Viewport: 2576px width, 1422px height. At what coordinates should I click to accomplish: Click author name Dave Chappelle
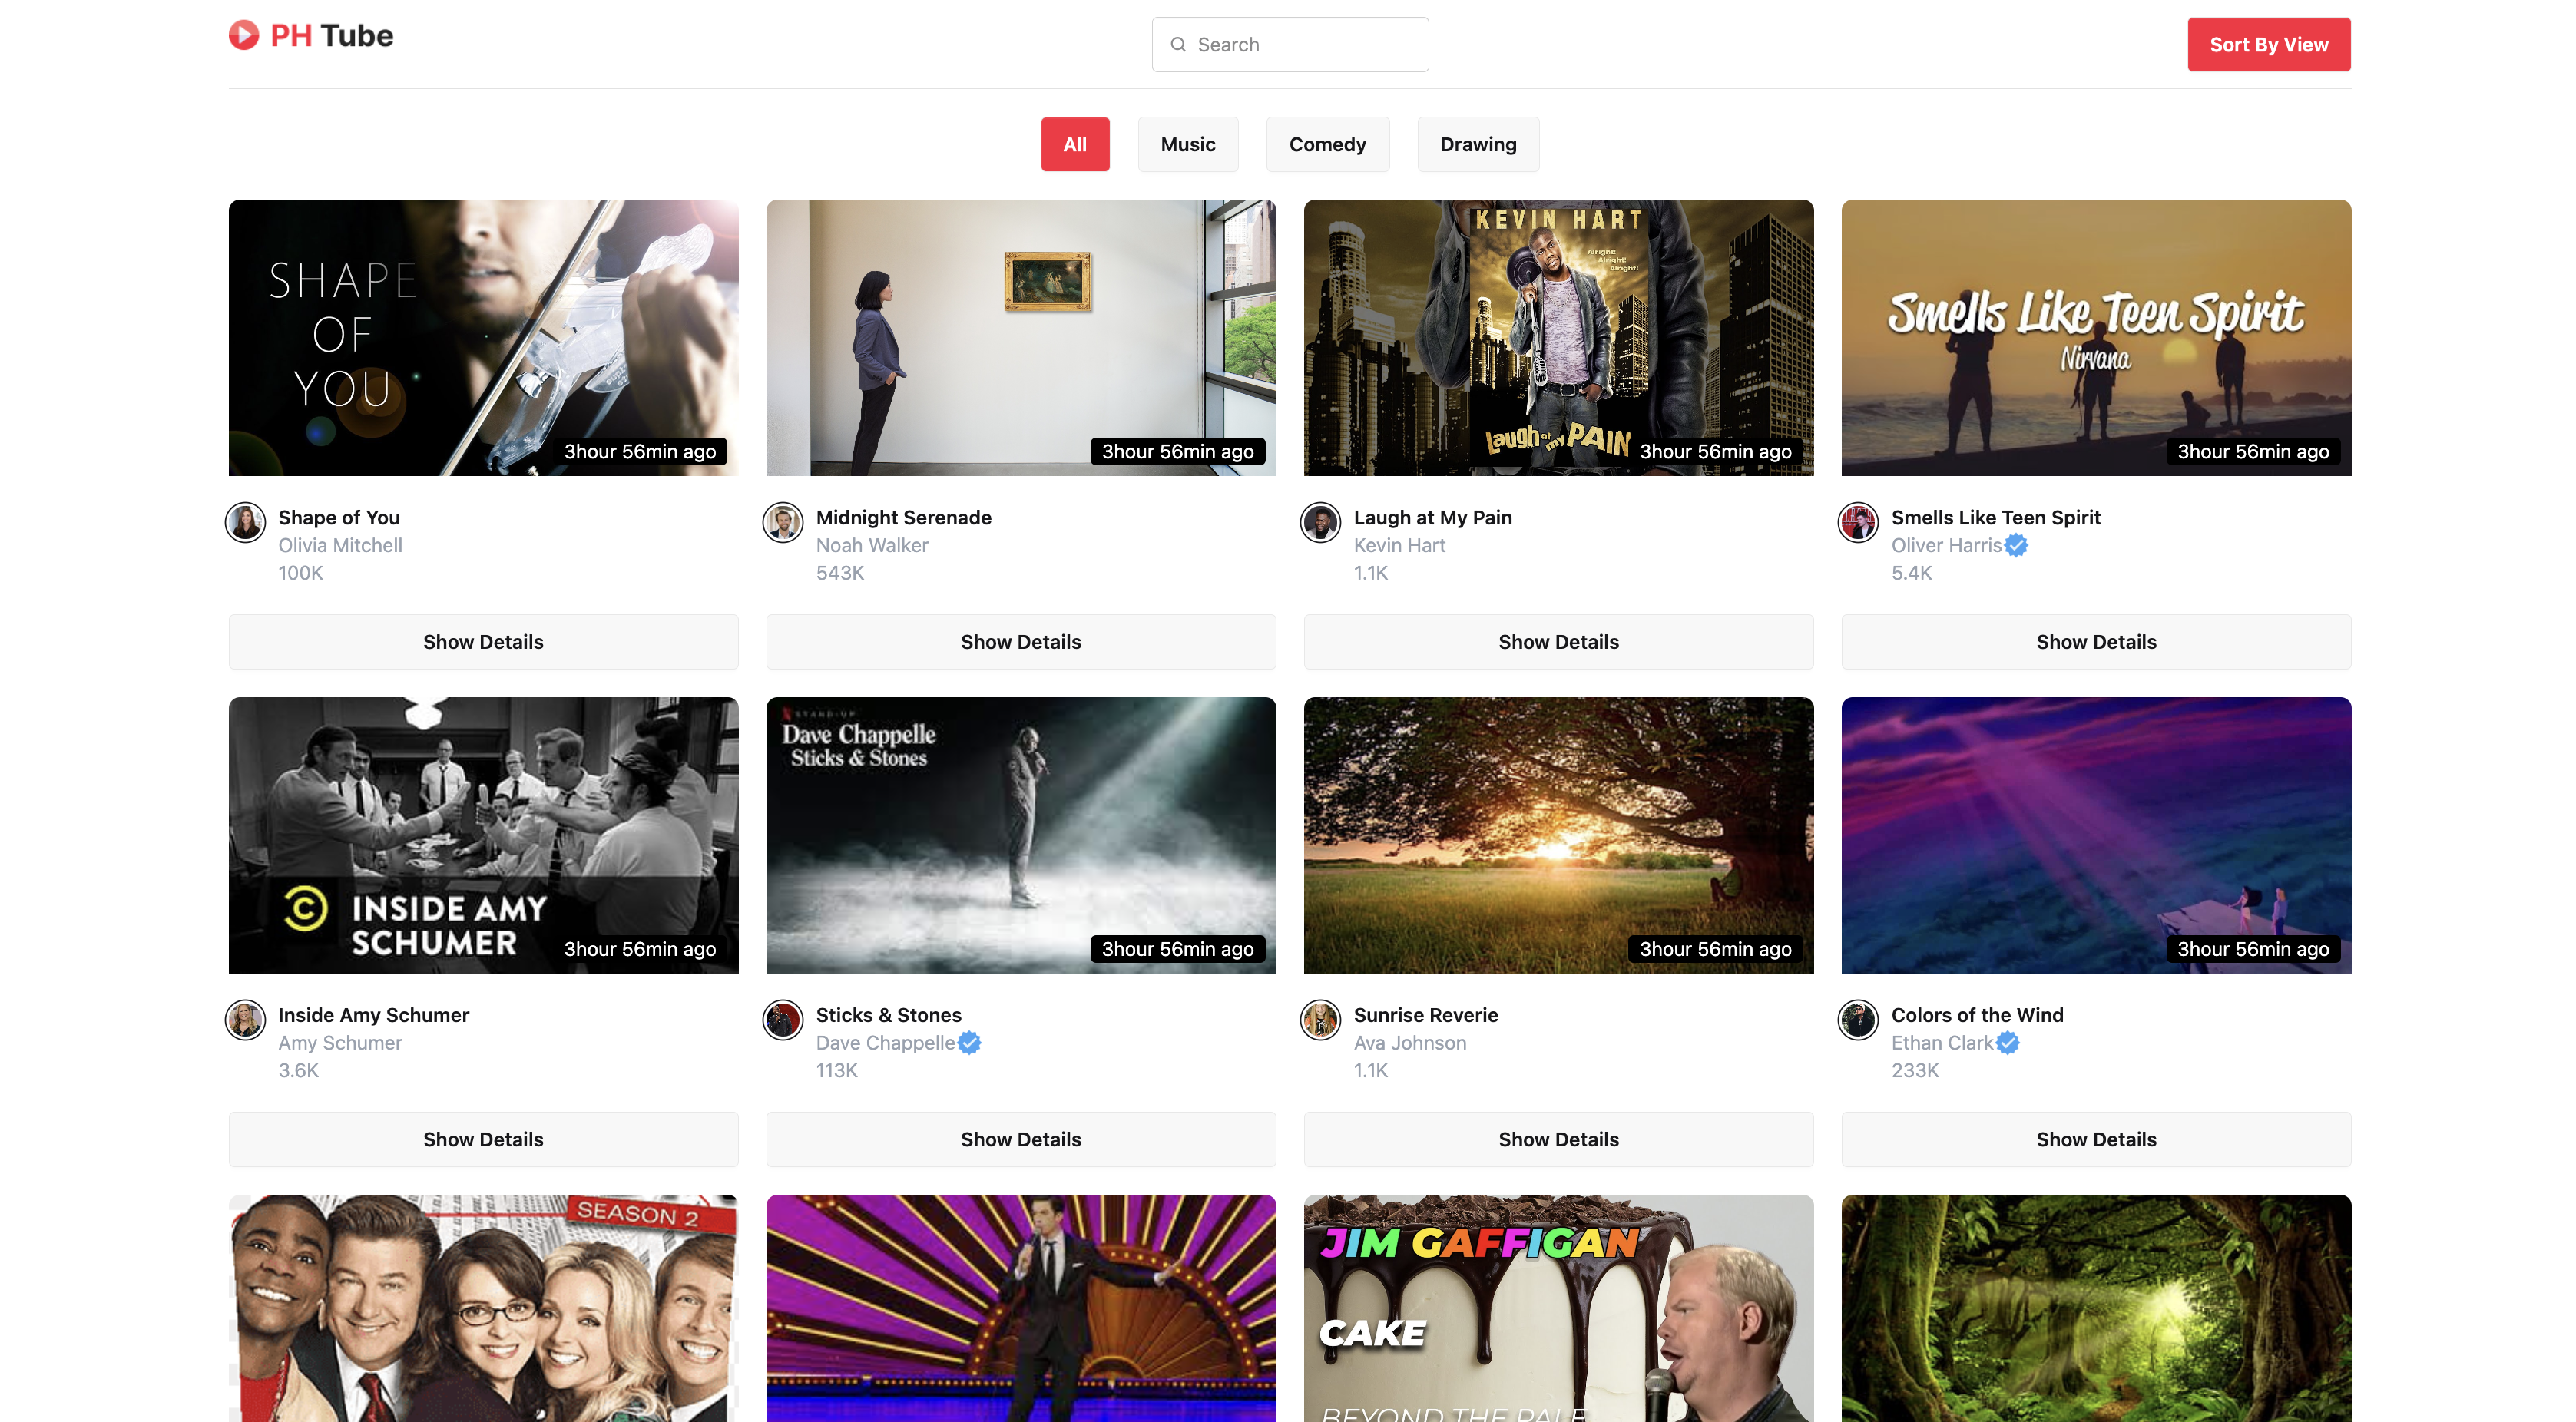coord(885,1043)
